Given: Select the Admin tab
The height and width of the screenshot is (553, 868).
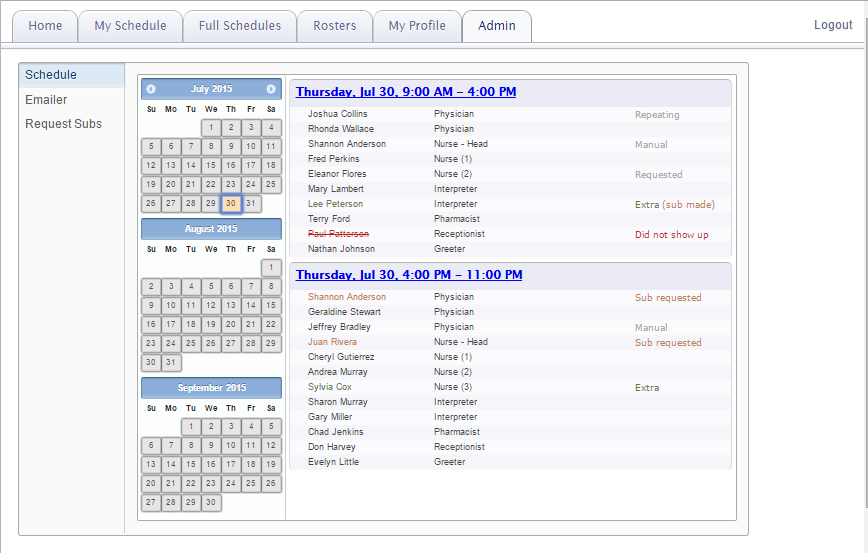Looking at the screenshot, I should point(497,26).
